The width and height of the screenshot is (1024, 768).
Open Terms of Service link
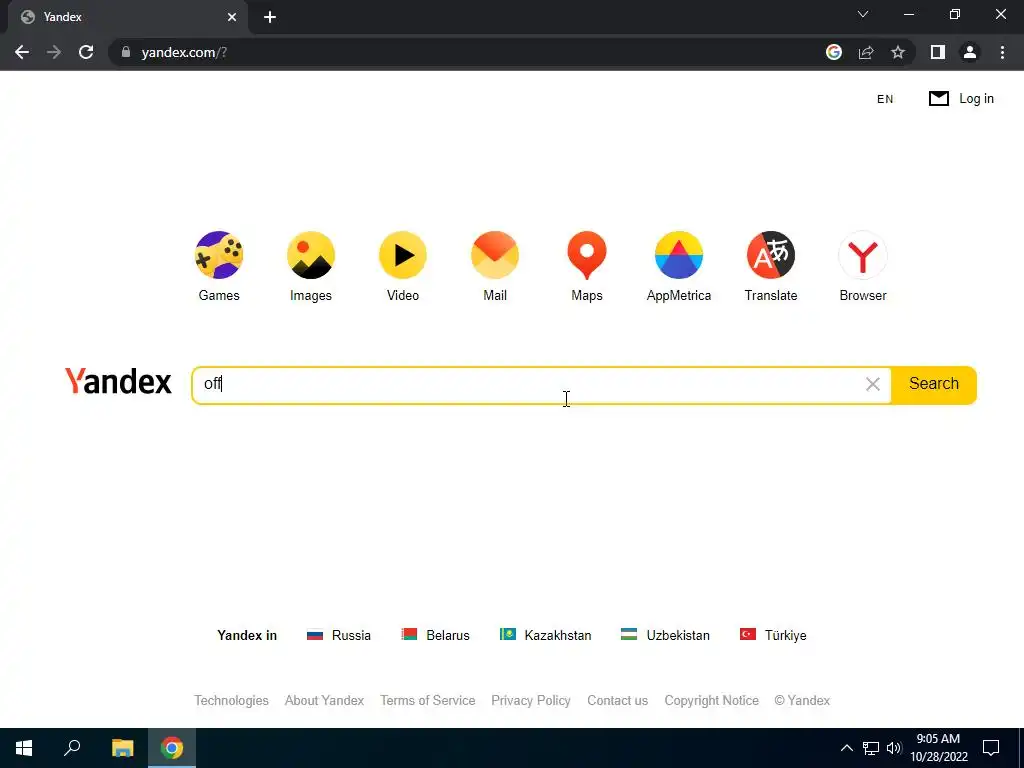[x=428, y=701]
